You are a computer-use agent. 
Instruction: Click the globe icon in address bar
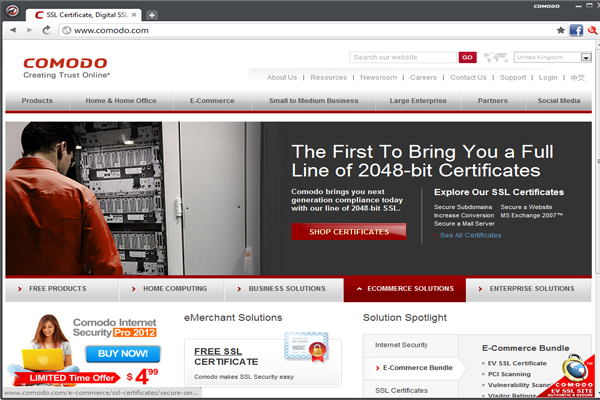point(67,30)
